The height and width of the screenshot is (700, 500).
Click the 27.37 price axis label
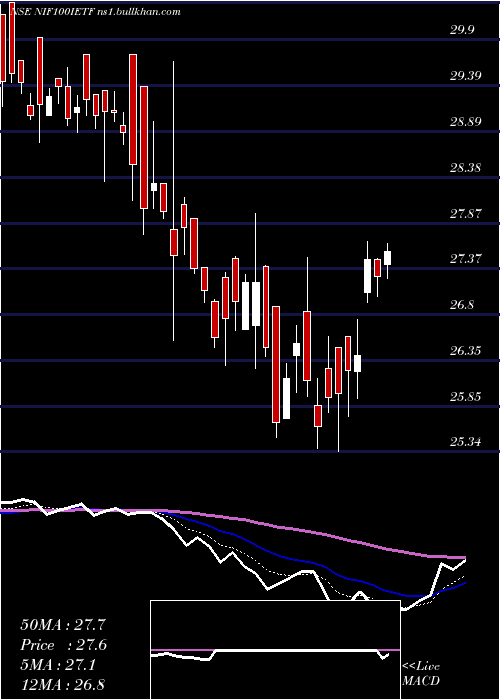click(466, 258)
